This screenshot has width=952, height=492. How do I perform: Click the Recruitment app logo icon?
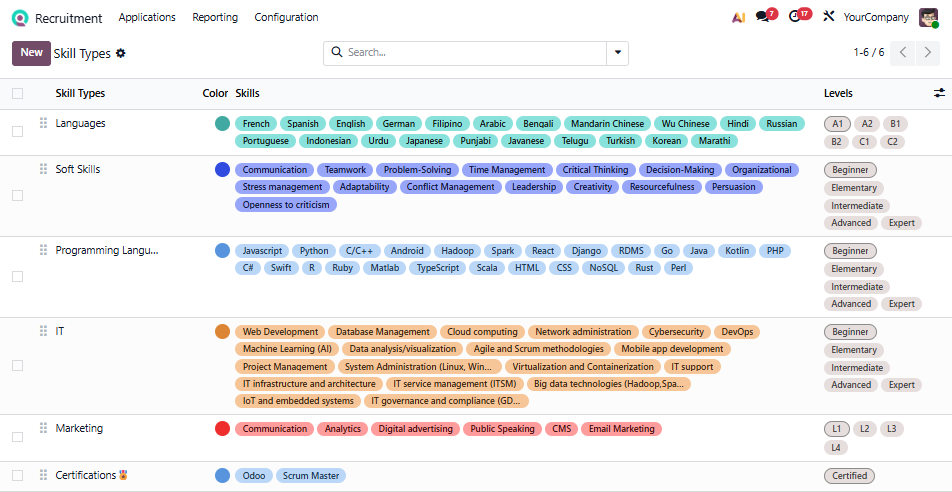tap(20, 17)
